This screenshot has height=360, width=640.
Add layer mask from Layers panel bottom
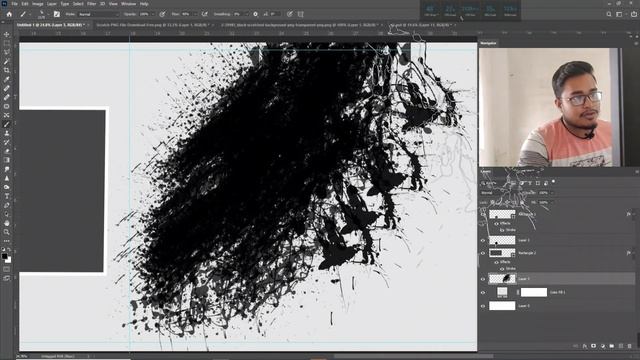pos(593,346)
